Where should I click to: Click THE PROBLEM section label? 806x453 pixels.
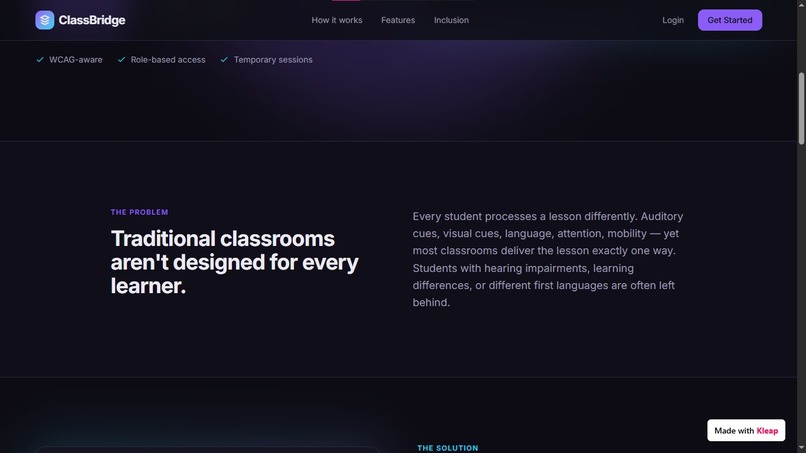pyautogui.click(x=139, y=212)
